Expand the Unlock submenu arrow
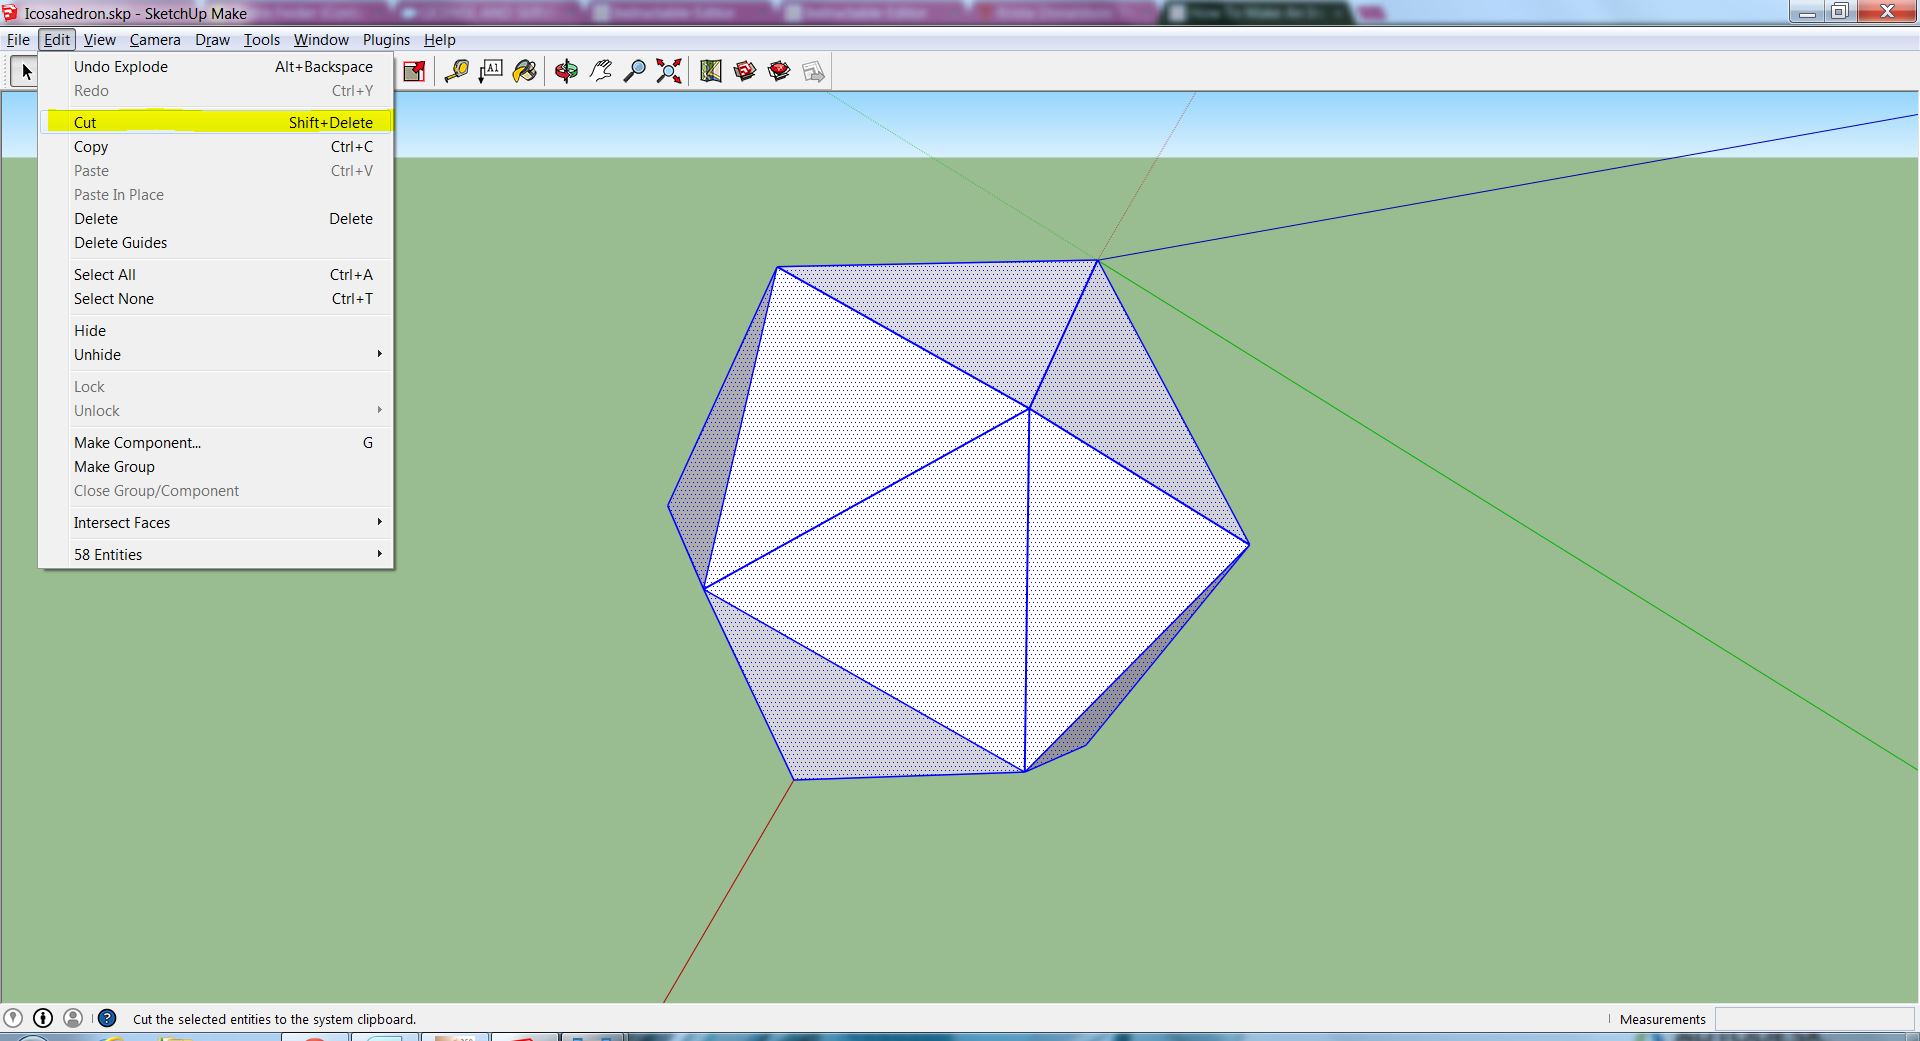1920x1041 pixels. [x=380, y=410]
